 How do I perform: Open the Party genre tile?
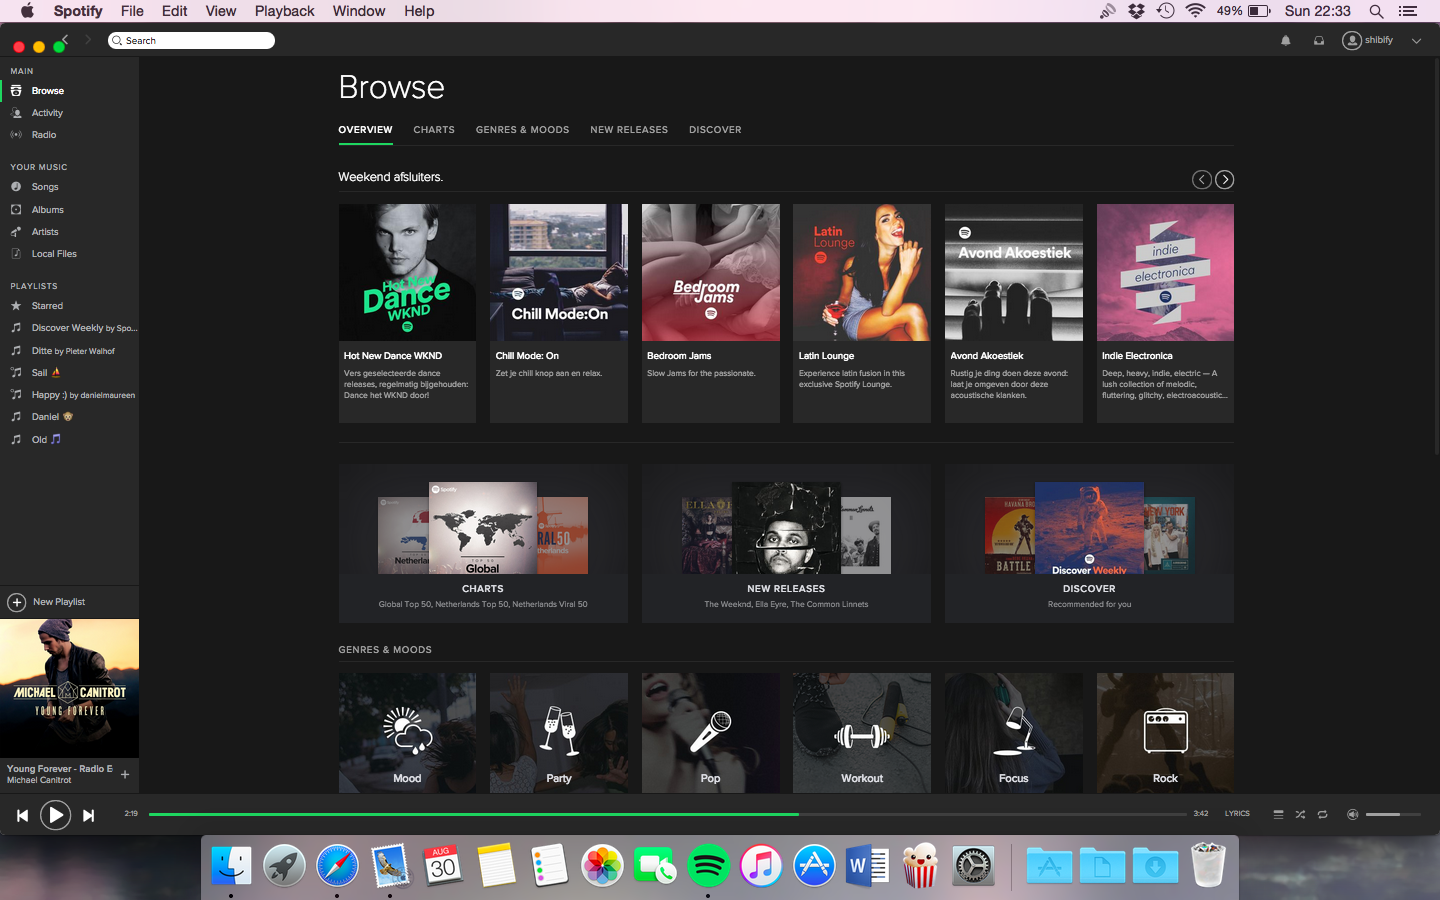pos(559,733)
